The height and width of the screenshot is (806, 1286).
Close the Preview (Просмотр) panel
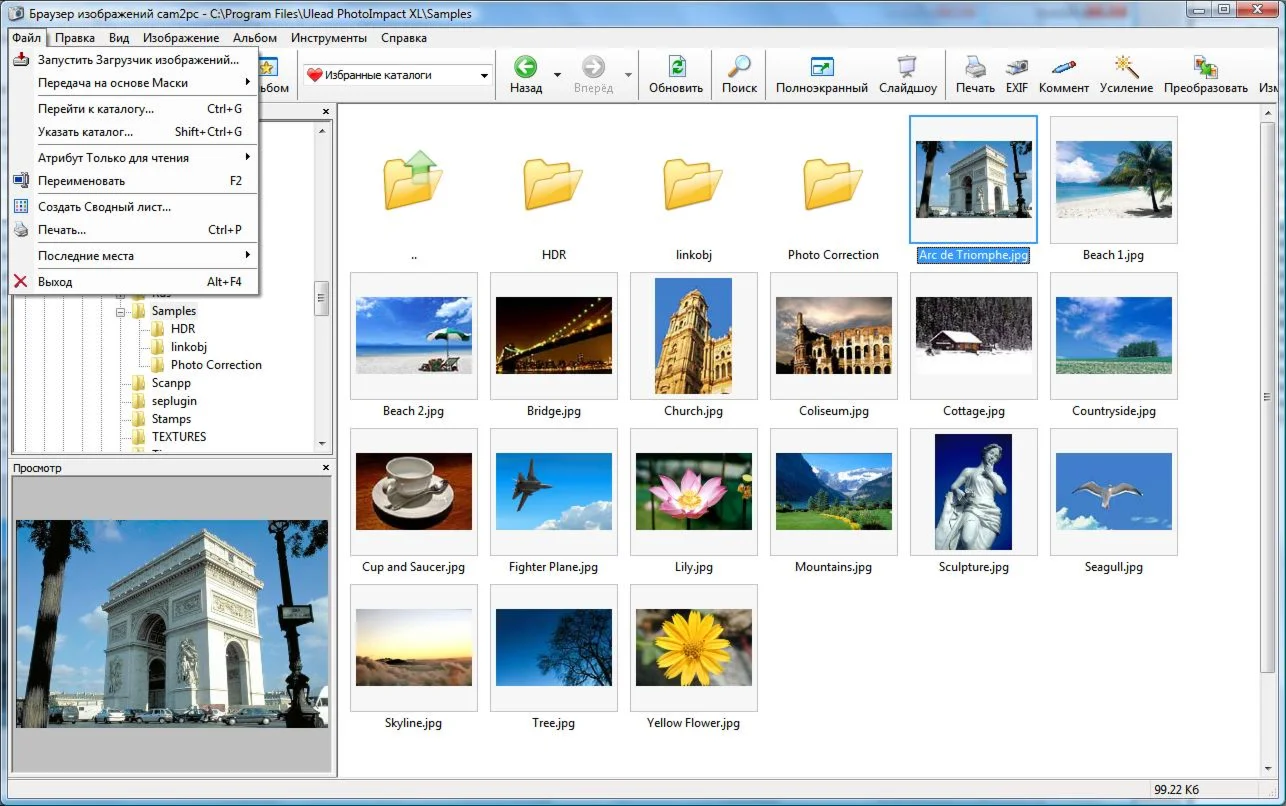coord(326,468)
